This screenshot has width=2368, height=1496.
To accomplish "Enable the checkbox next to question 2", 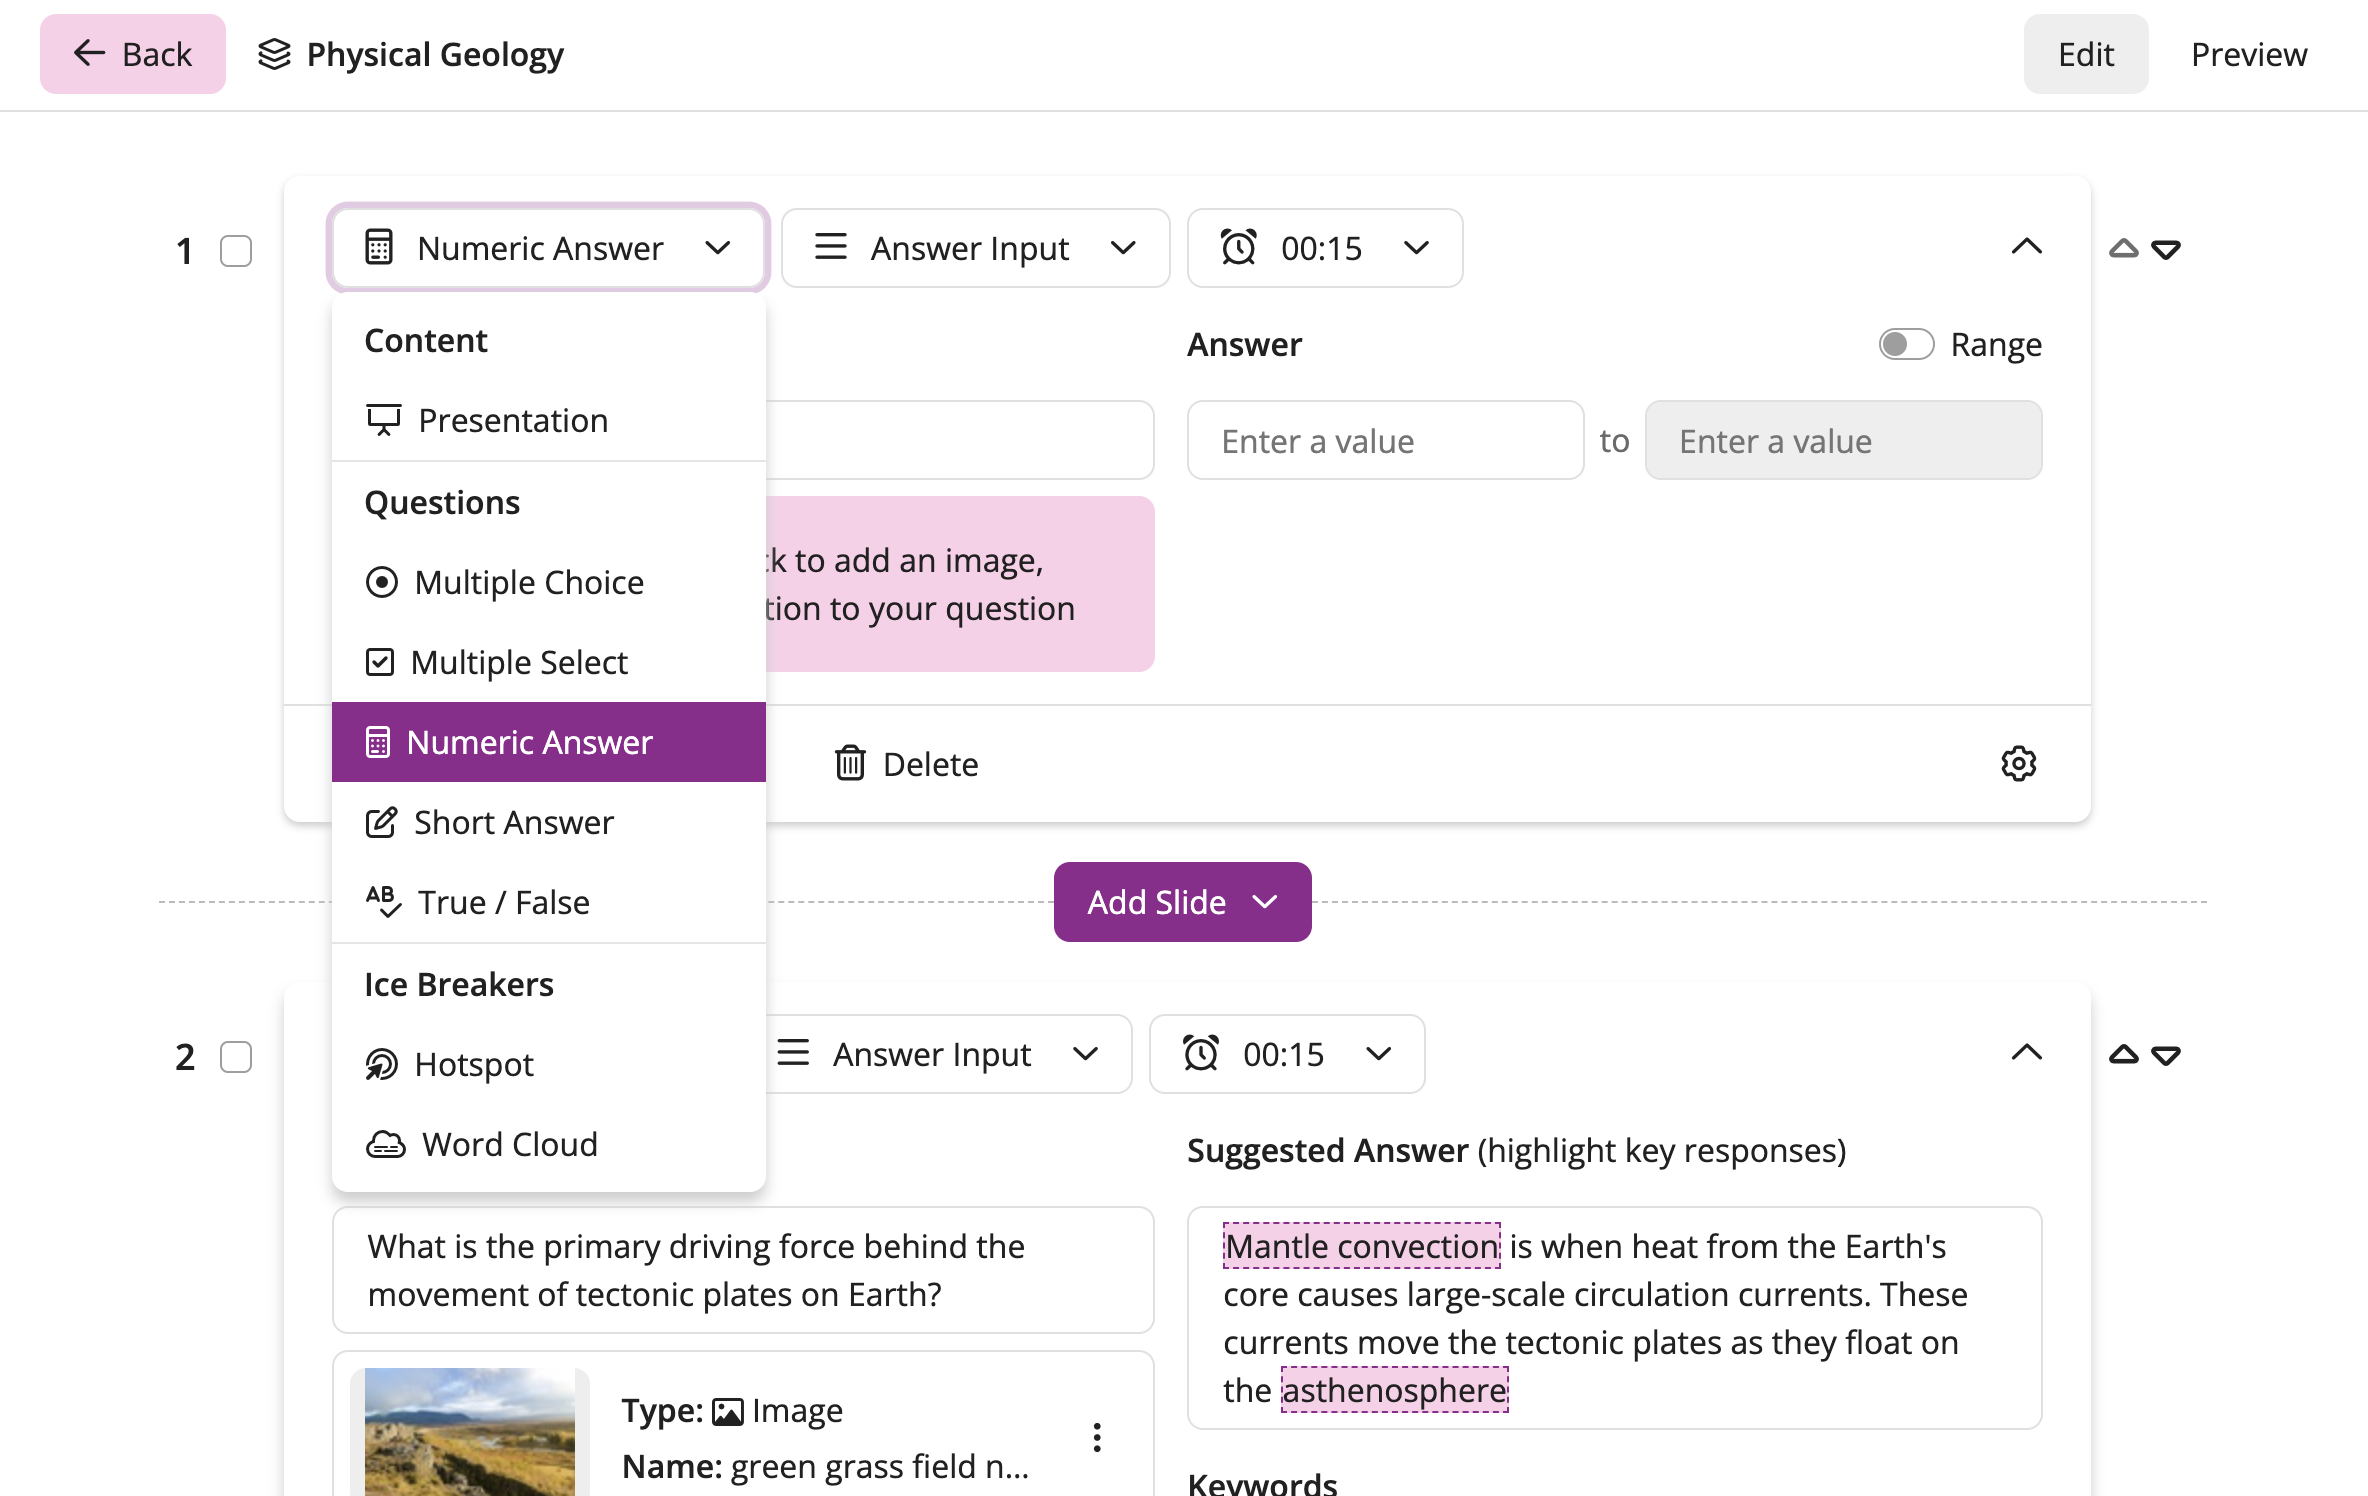I will pos(234,1055).
